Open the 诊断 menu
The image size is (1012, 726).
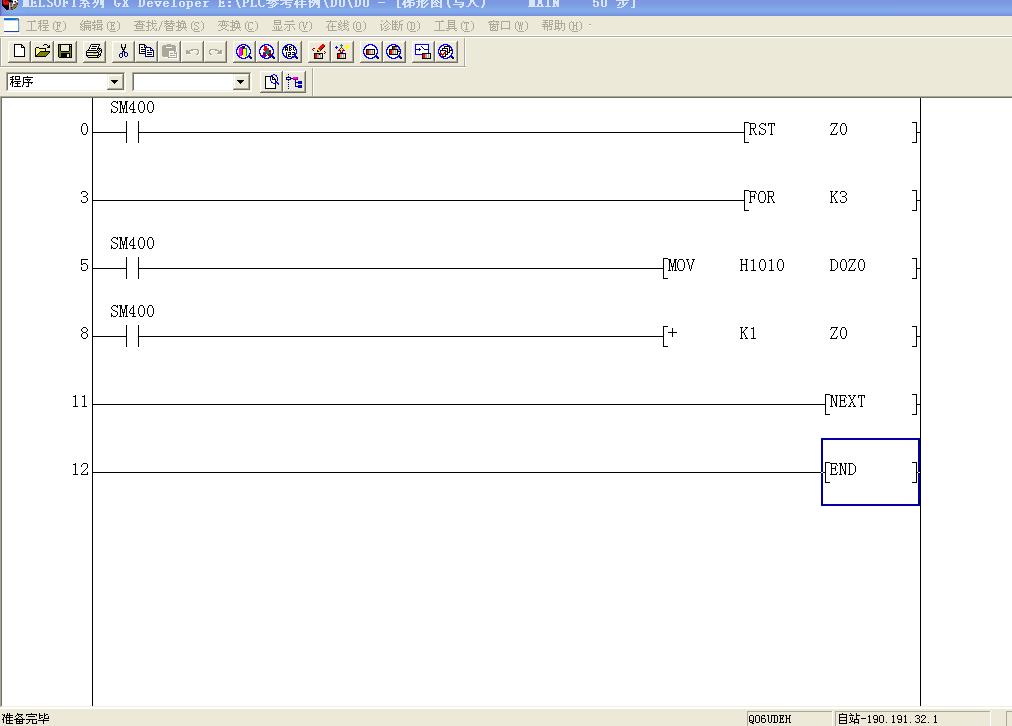(399, 26)
